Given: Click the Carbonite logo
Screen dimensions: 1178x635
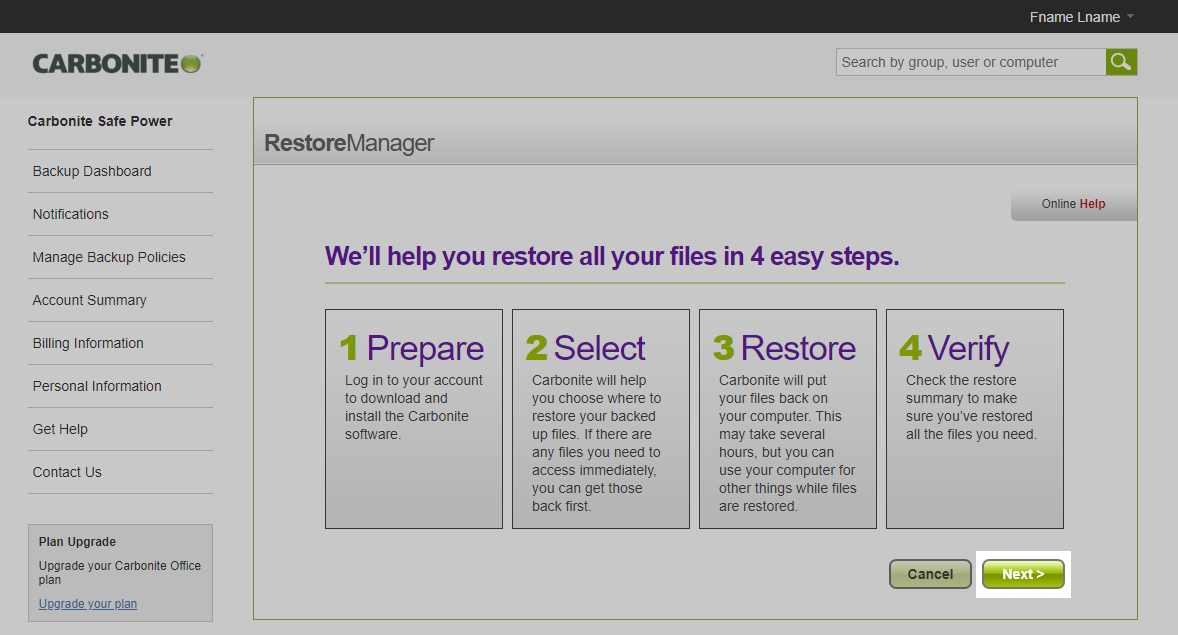Looking at the screenshot, I should tap(117, 63).
